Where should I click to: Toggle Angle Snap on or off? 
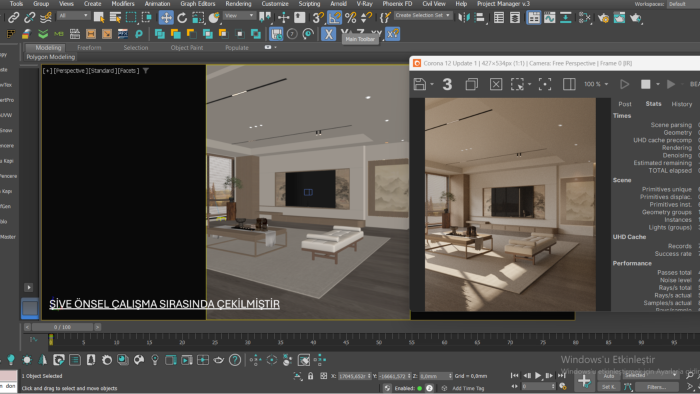pos(334,18)
